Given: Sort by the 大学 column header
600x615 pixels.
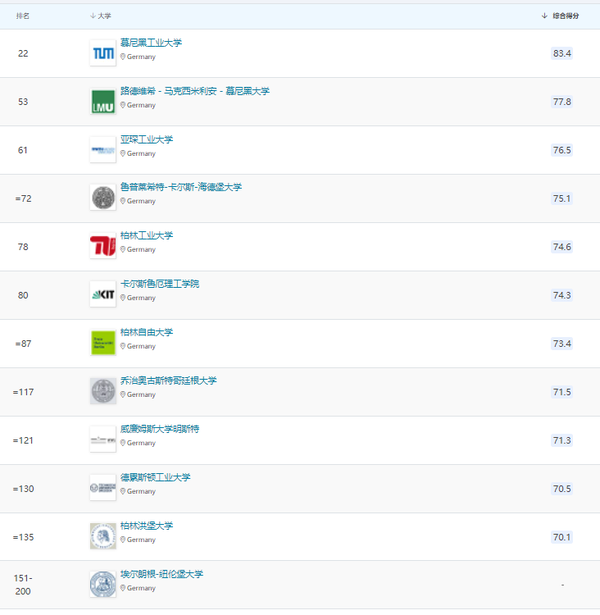Looking at the screenshot, I should pos(101,16).
